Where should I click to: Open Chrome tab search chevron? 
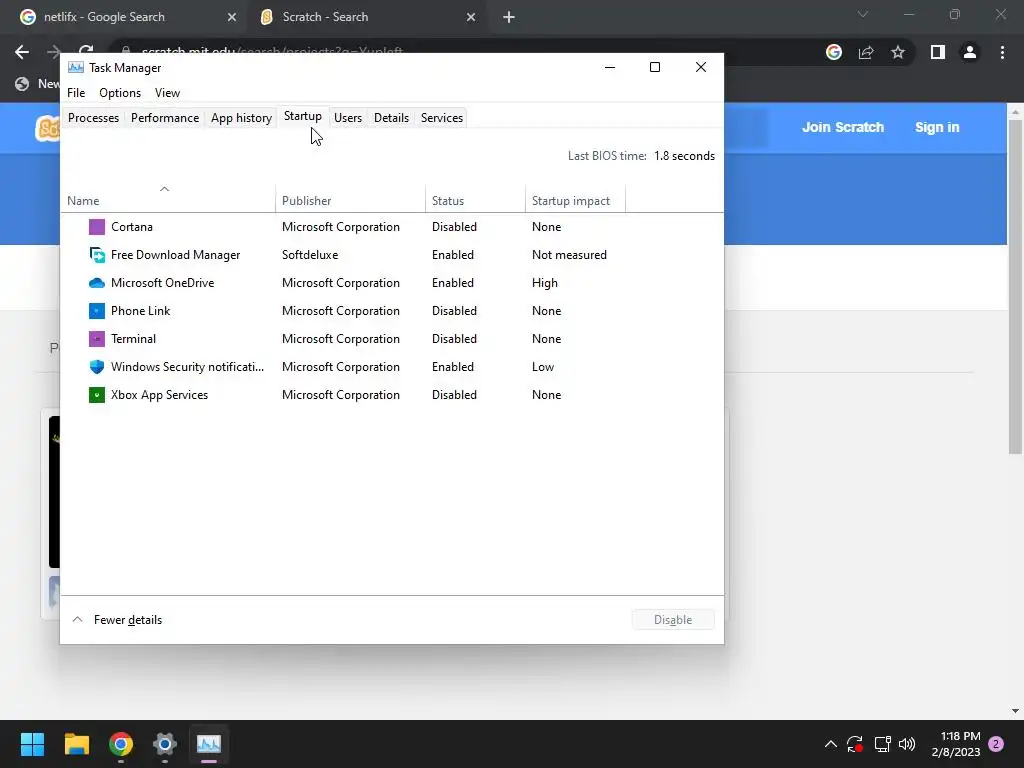(863, 14)
